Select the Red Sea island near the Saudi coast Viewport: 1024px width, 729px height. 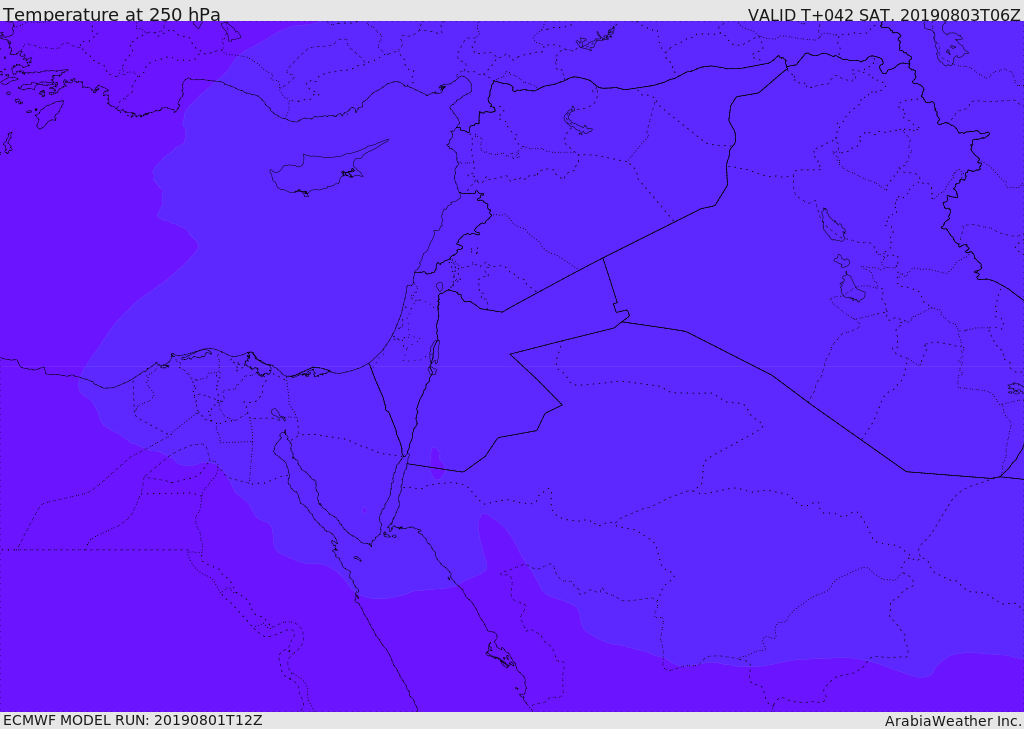coord(502,654)
